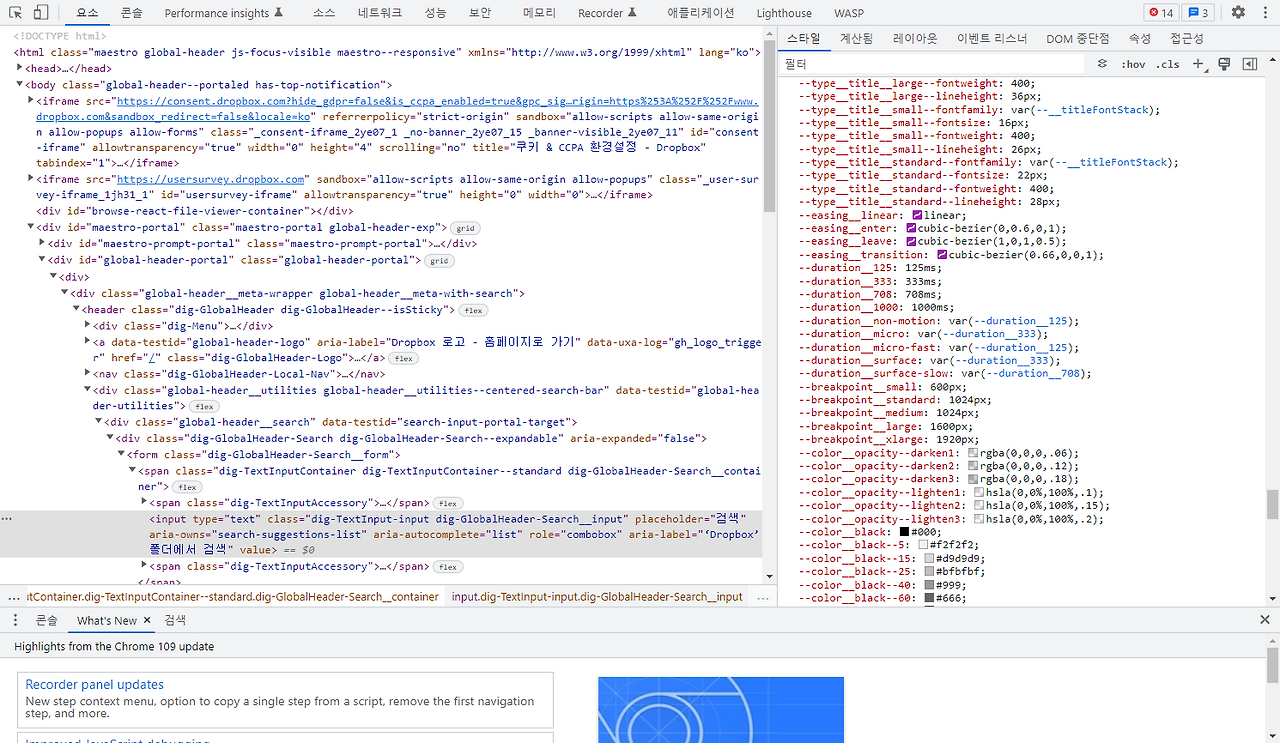Collapse the global-header__search div node
Screen dimensions: 1280x743
point(97,422)
